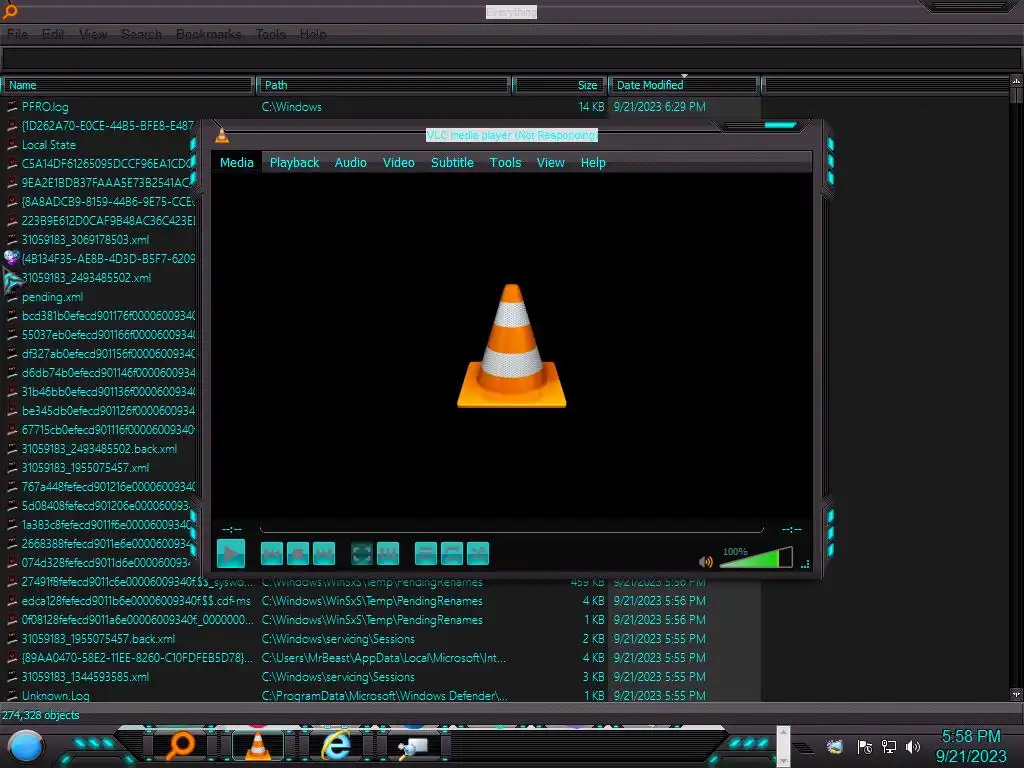Click the Everything magnifier icon in title bar

pos(10,10)
